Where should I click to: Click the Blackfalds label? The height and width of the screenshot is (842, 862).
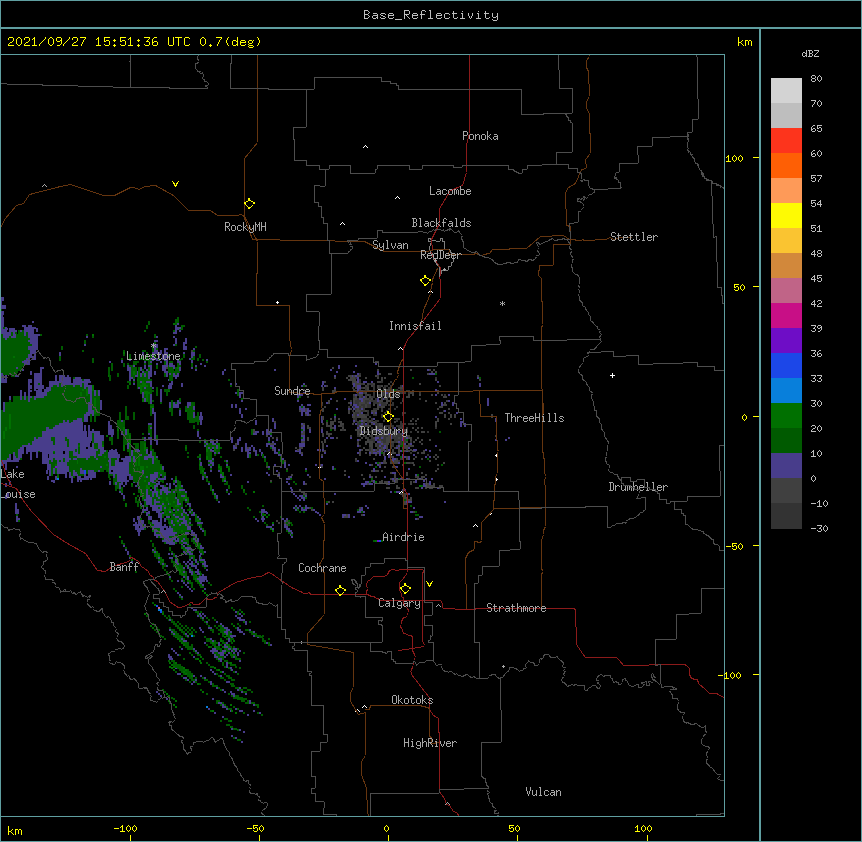point(441,223)
